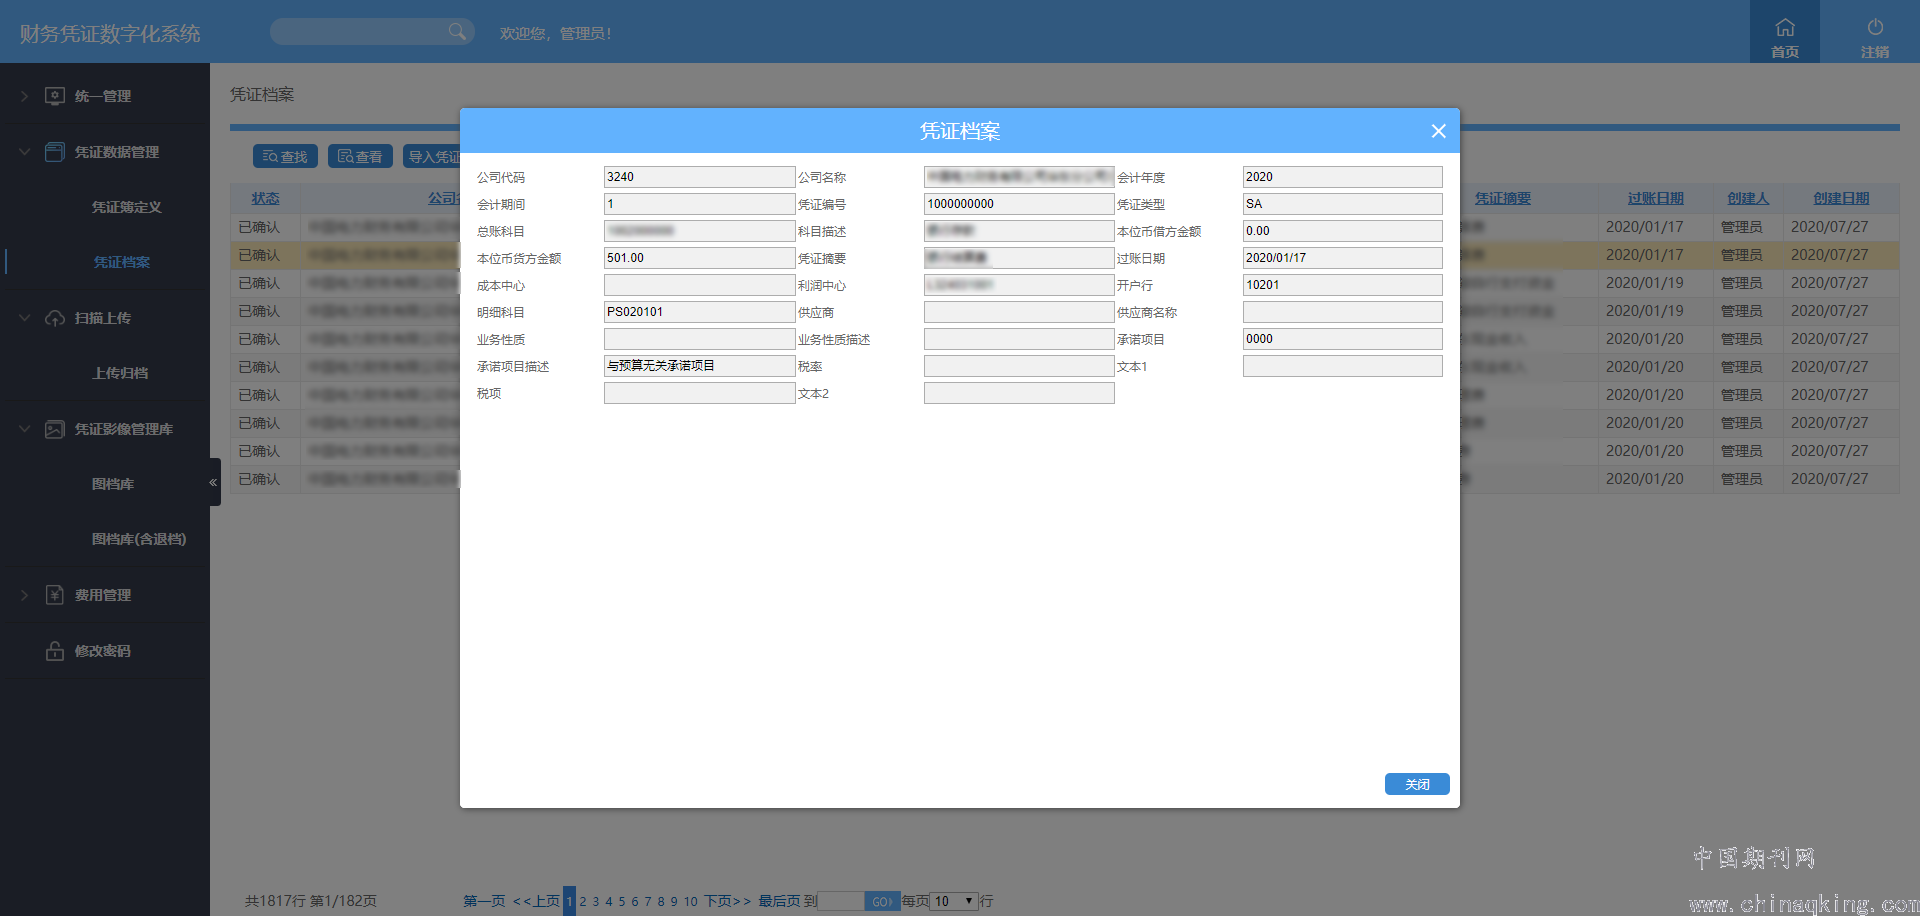This screenshot has width=1920, height=916.
Task: Click the 统一管理 sidebar icon
Action: point(55,96)
